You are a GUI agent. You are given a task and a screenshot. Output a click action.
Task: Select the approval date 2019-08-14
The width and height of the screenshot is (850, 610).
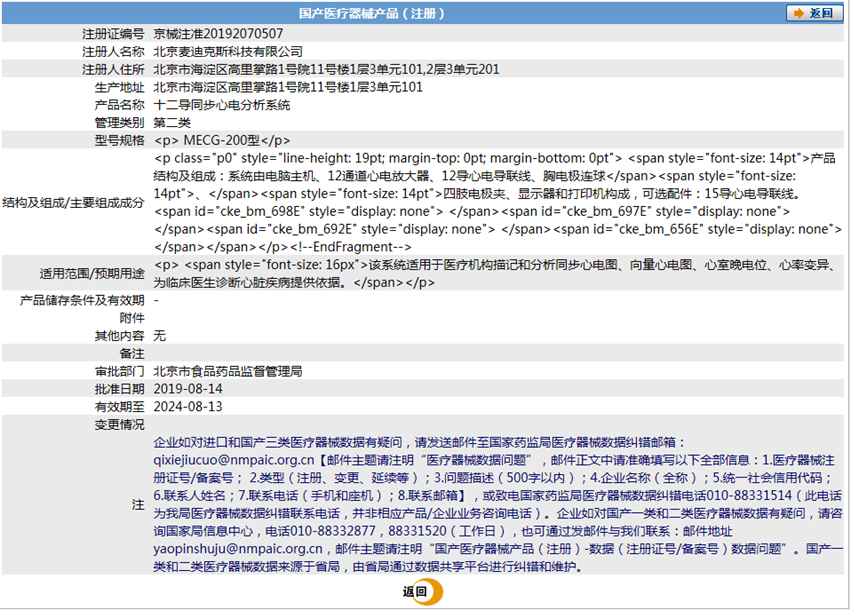[x=190, y=388]
